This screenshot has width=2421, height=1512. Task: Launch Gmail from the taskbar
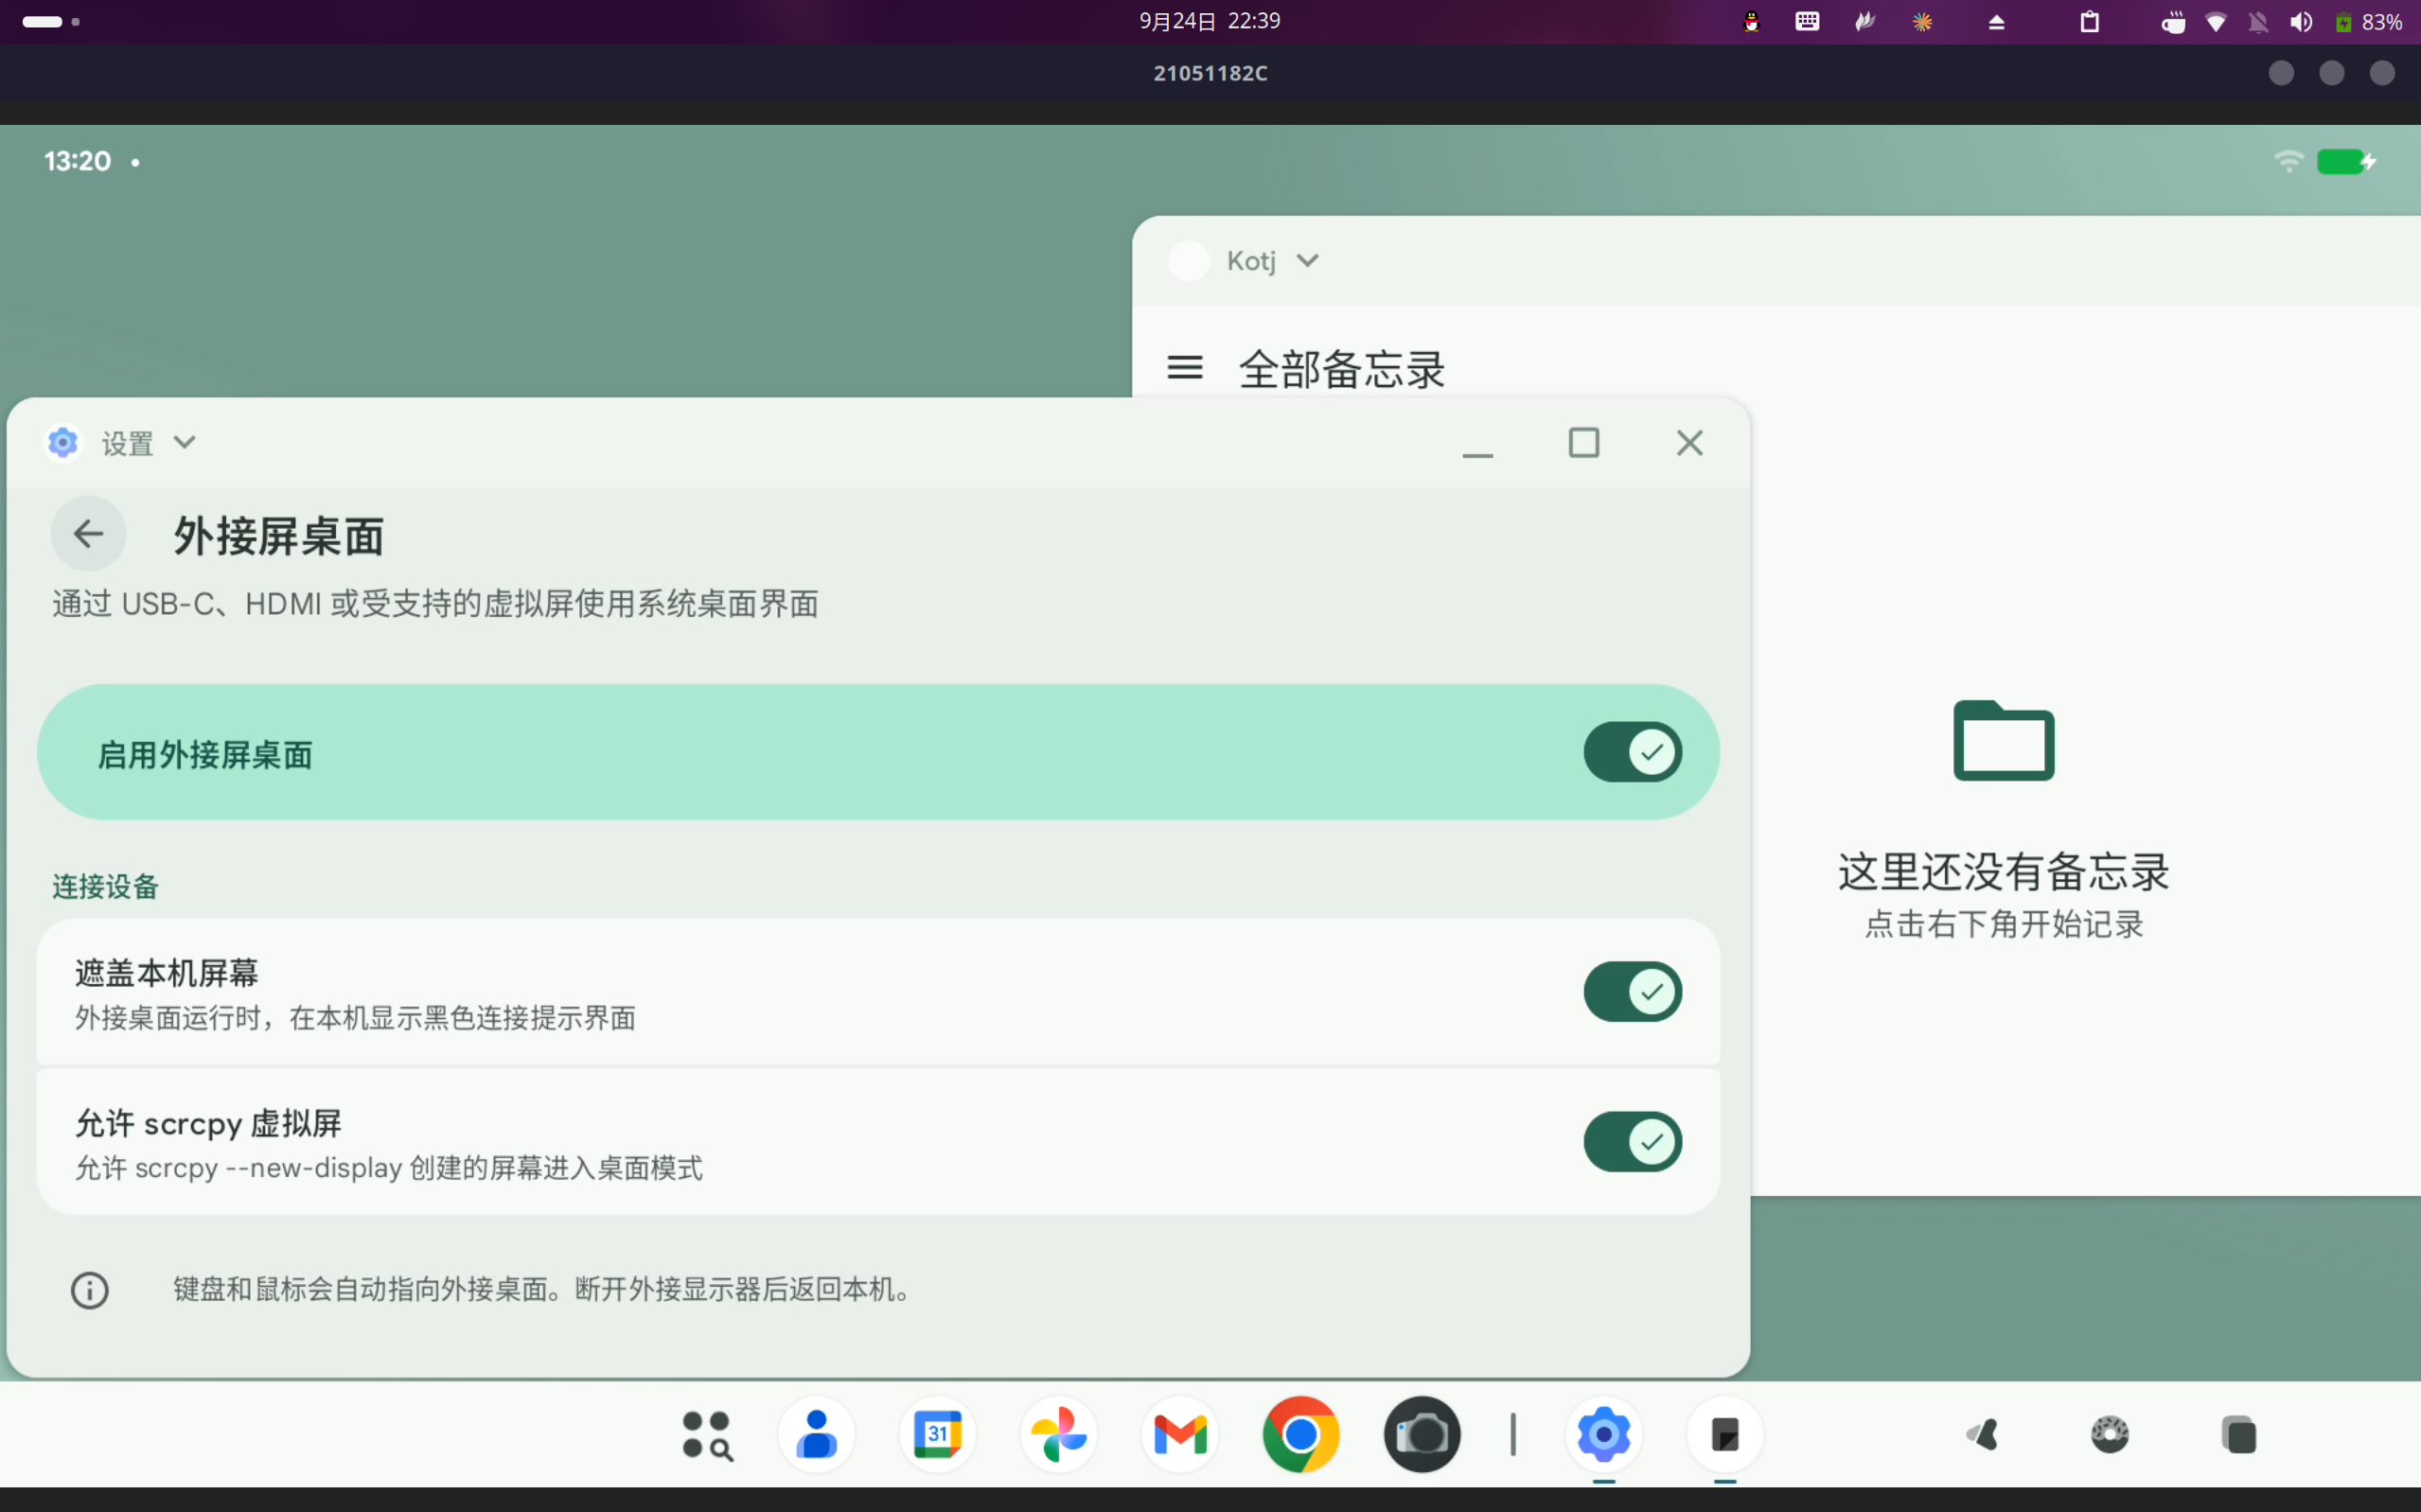(x=1180, y=1435)
